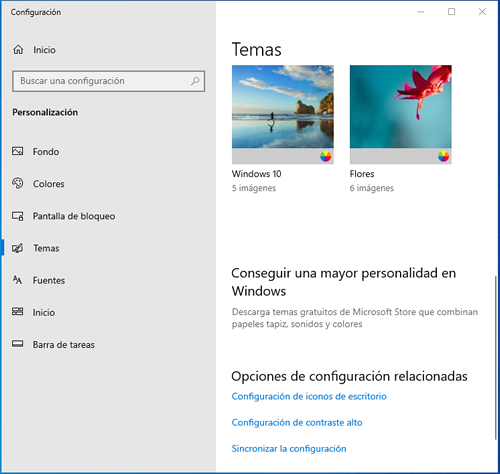
Task: Open the Colores settings page
Action: click(x=49, y=184)
